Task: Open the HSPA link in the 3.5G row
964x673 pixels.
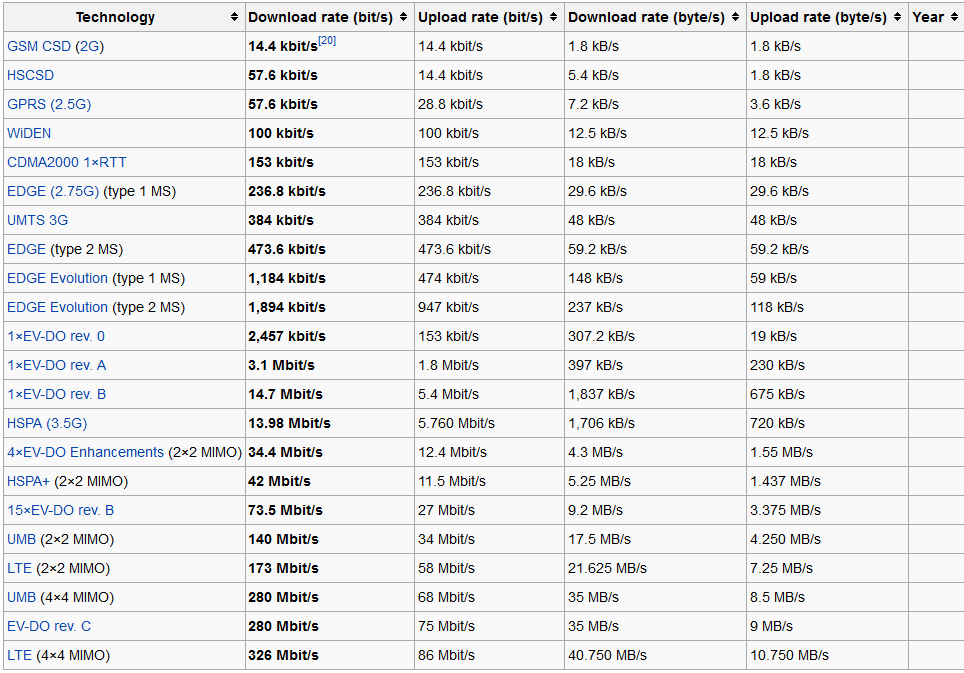Action: pyautogui.click(x=47, y=423)
